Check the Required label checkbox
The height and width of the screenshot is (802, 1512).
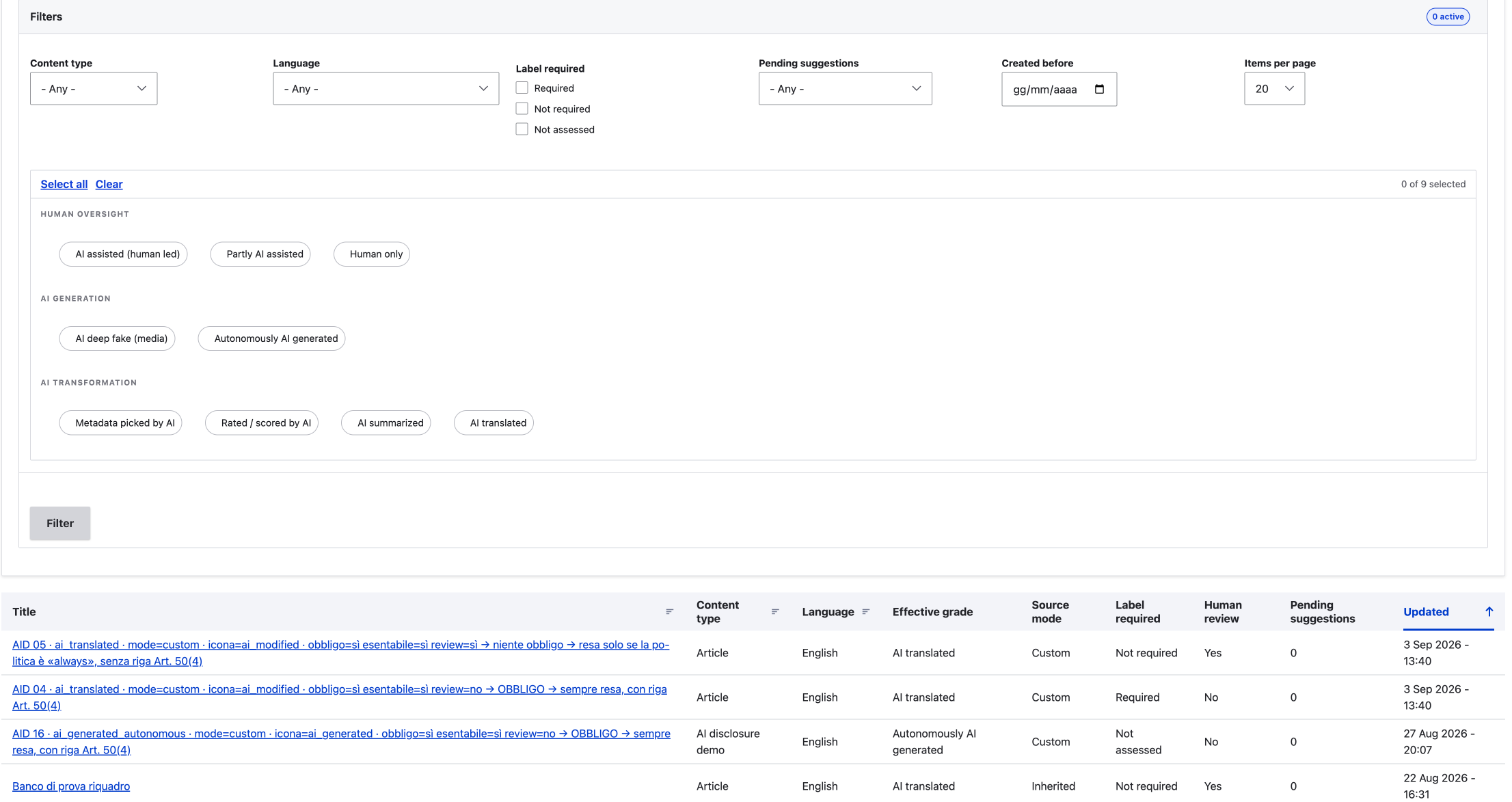click(x=522, y=88)
